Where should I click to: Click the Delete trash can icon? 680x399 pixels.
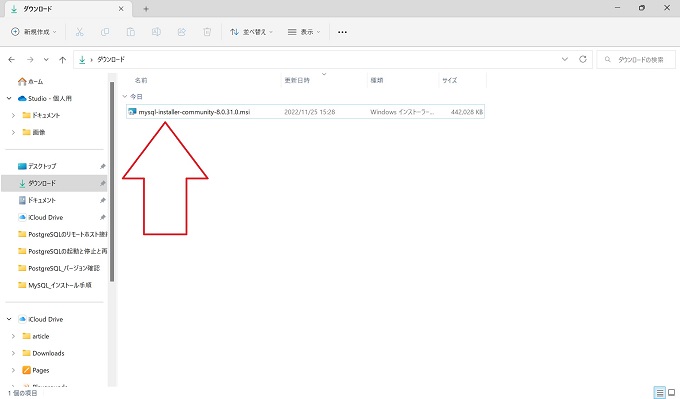coord(207,32)
